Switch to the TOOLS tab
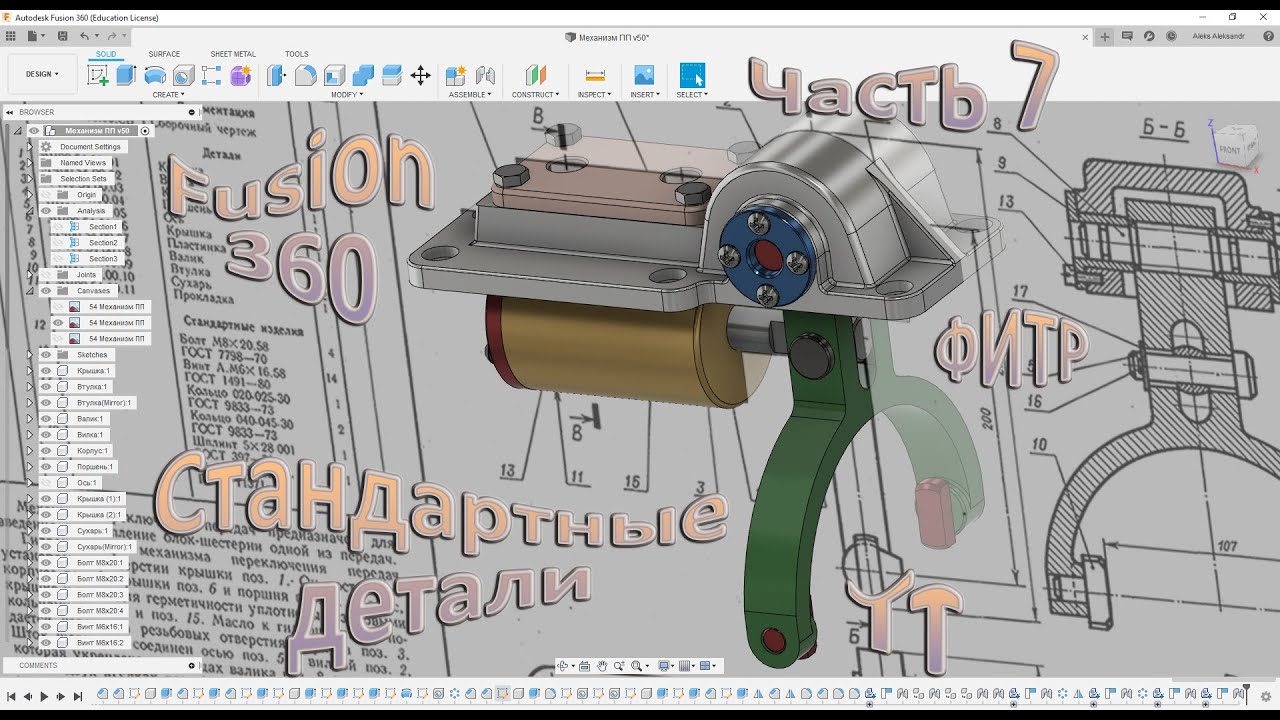This screenshot has height=720, width=1280. click(296, 54)
